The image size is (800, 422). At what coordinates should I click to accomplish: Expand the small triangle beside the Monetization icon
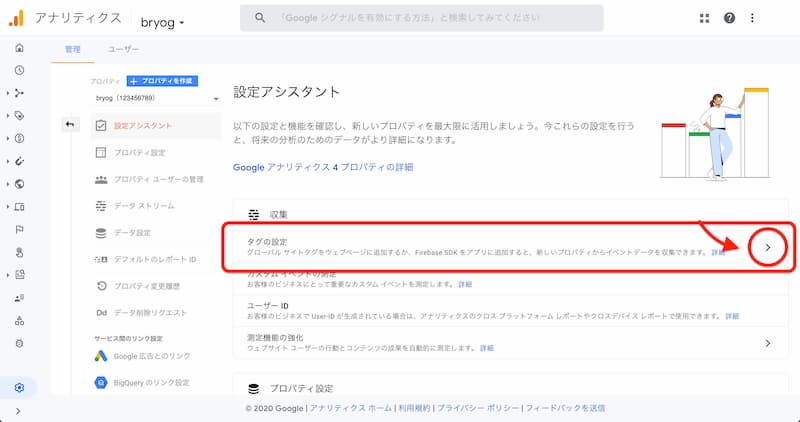(x=8, y=138)
